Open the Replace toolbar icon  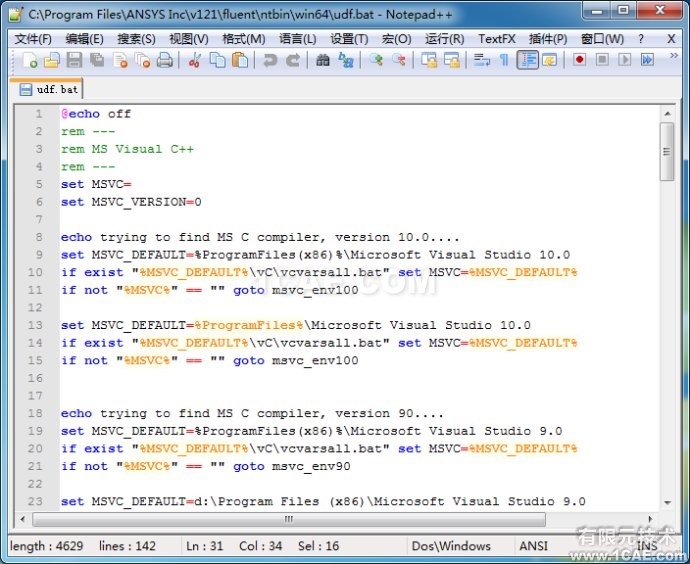[345, 60]
